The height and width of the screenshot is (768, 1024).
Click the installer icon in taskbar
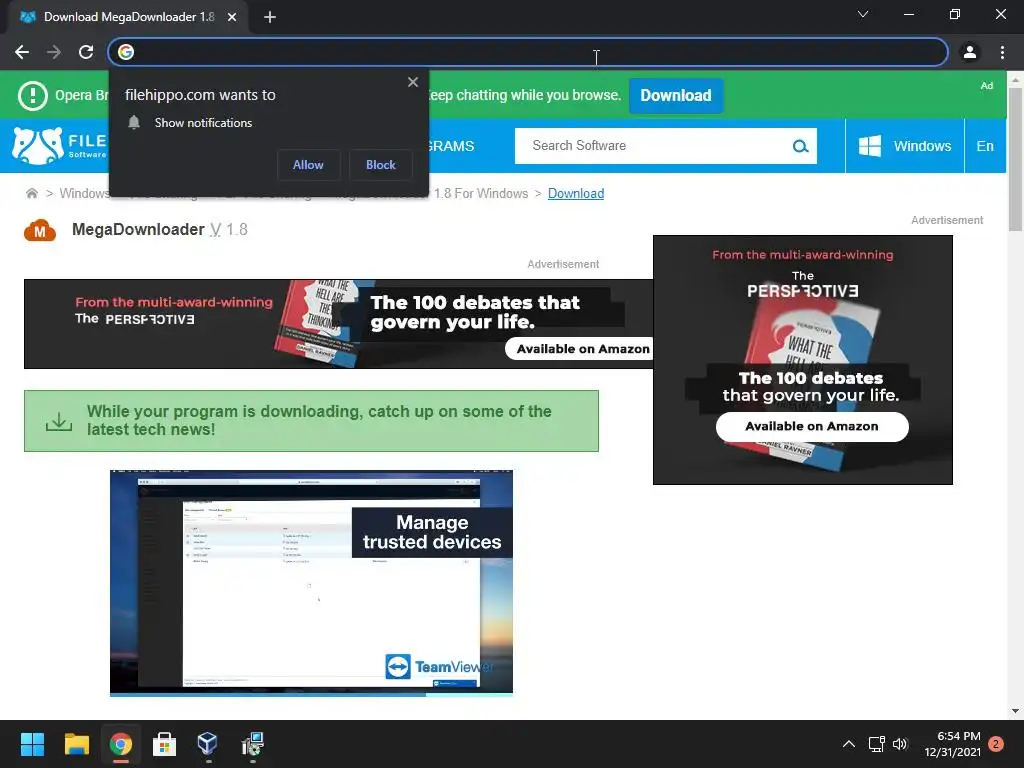pos(252,744)
